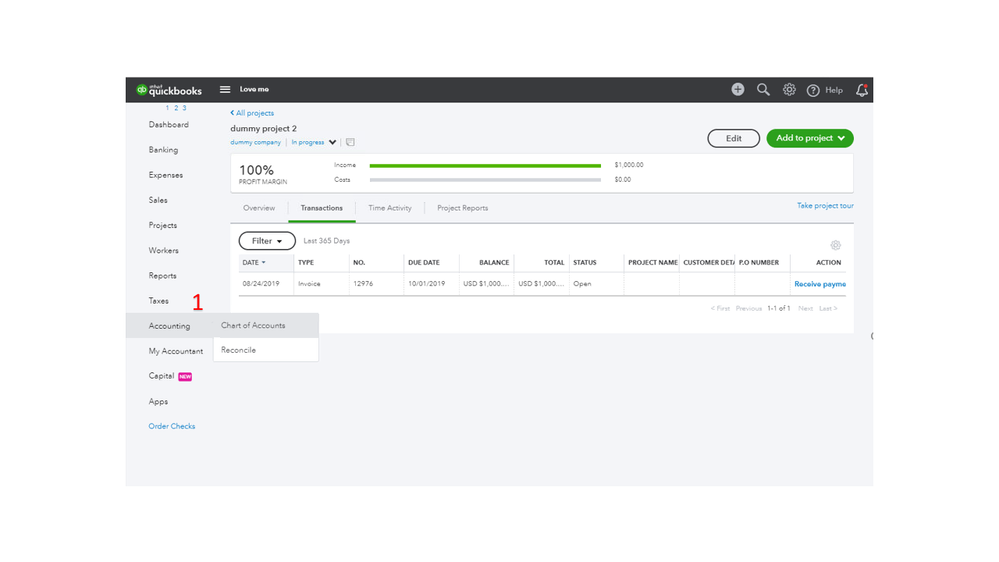Switch to the Project Reports tab
This screenshot has height=562, width=999.
pyautogui.click(x=463, y=208)
